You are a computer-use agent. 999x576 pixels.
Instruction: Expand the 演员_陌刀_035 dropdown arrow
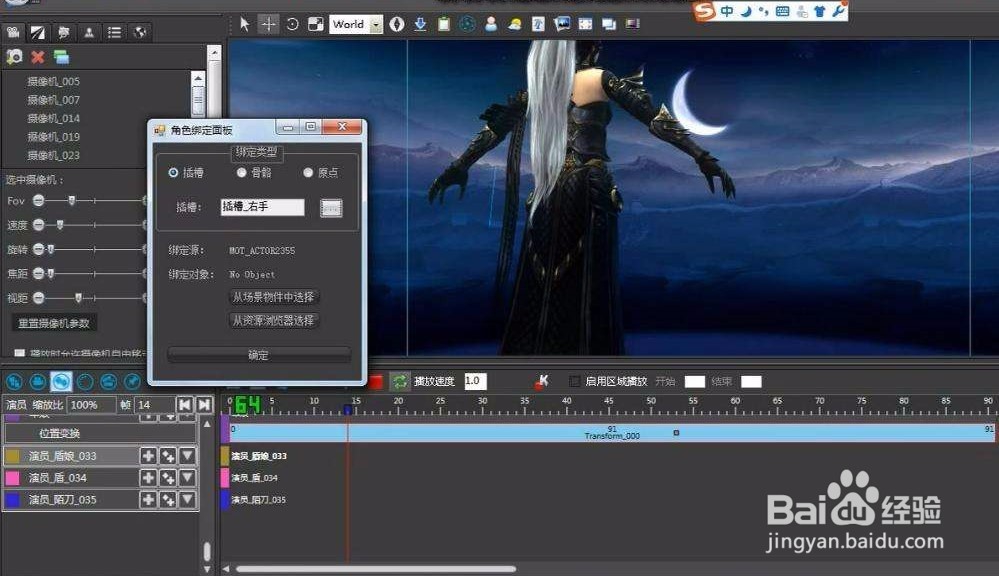187,499
